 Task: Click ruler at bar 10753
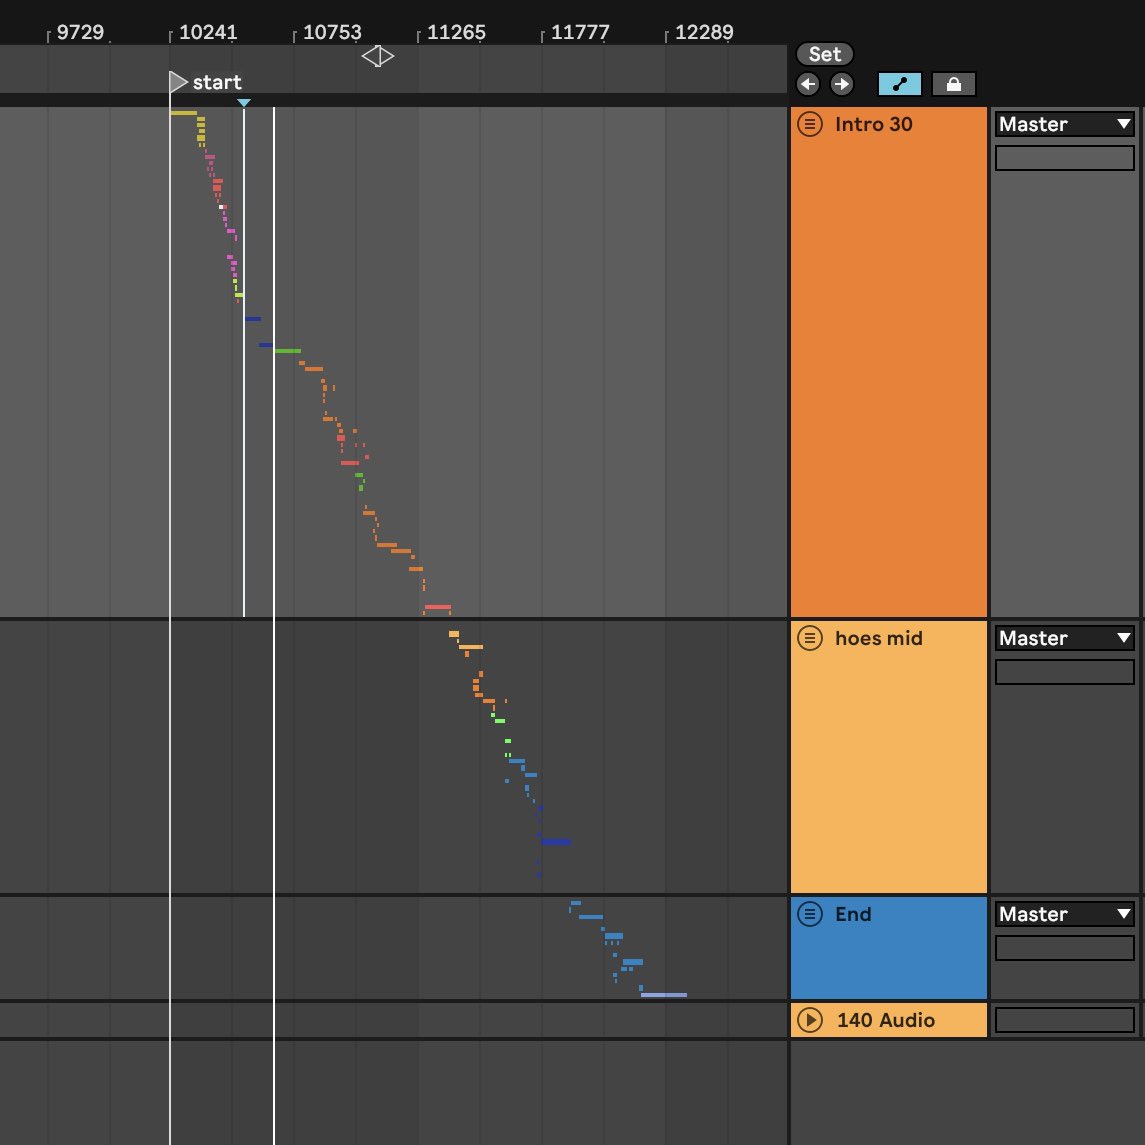[x=332, y=32]
